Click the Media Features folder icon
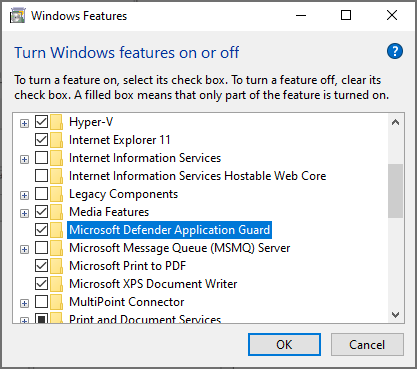This screenshot has height=369, width=417. point(57,212)
